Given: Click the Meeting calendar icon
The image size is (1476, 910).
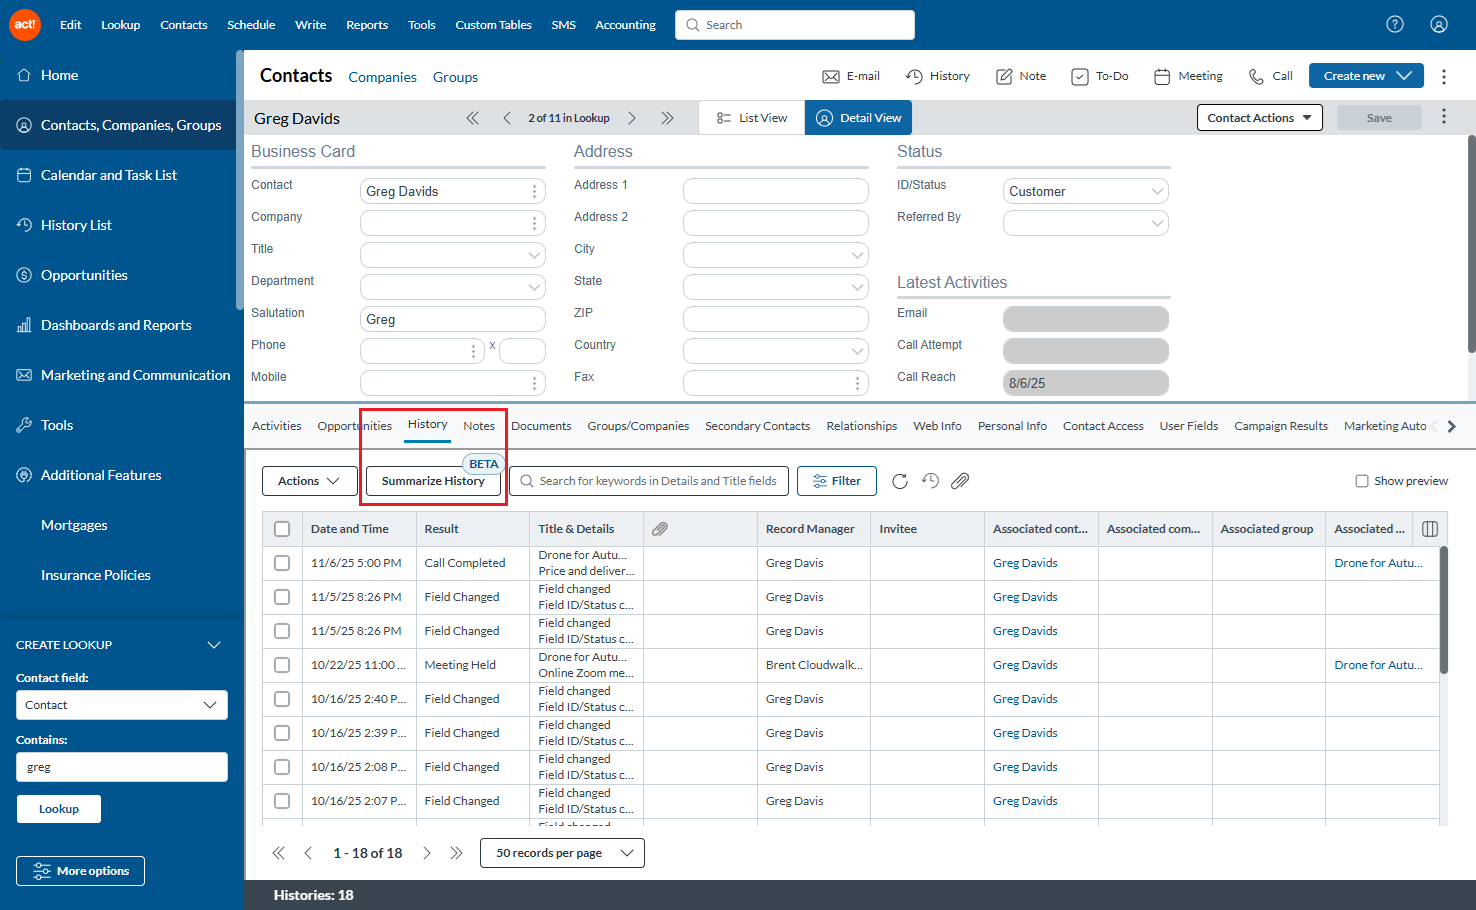Looking at the screenshot, I should click(1162, 77).
